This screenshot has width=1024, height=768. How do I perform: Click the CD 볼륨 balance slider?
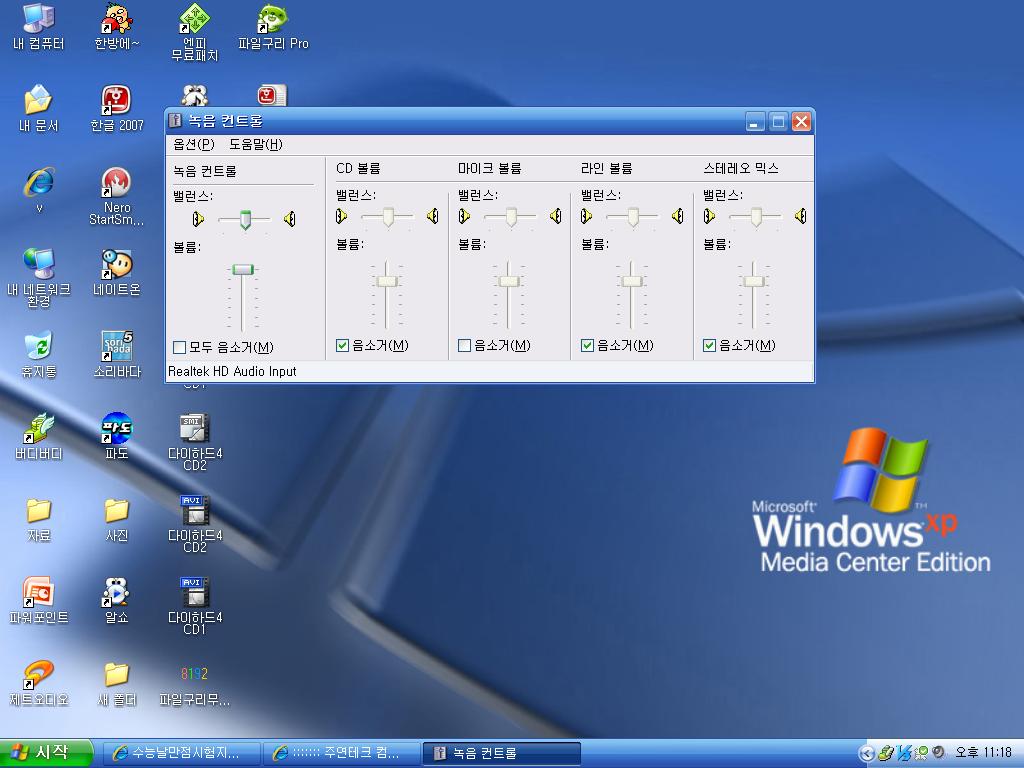(x=388, y=217)
